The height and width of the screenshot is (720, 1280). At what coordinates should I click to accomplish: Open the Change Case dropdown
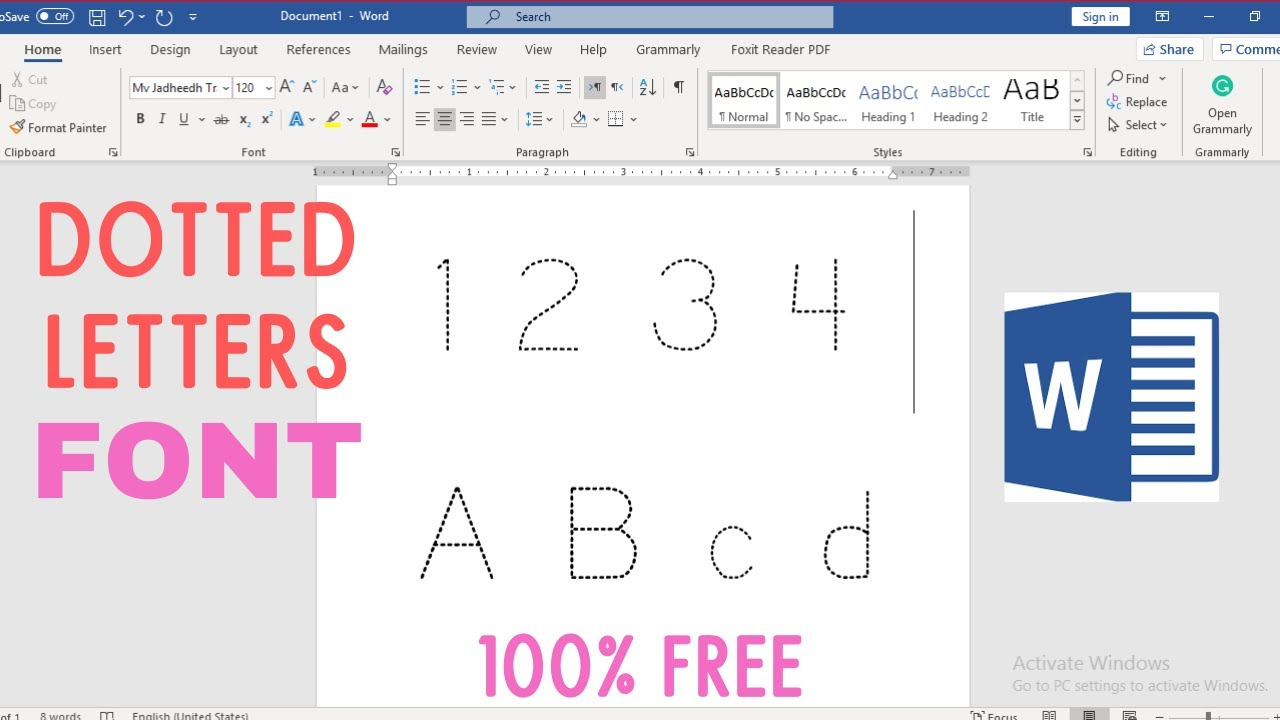(x=345, y=87)
